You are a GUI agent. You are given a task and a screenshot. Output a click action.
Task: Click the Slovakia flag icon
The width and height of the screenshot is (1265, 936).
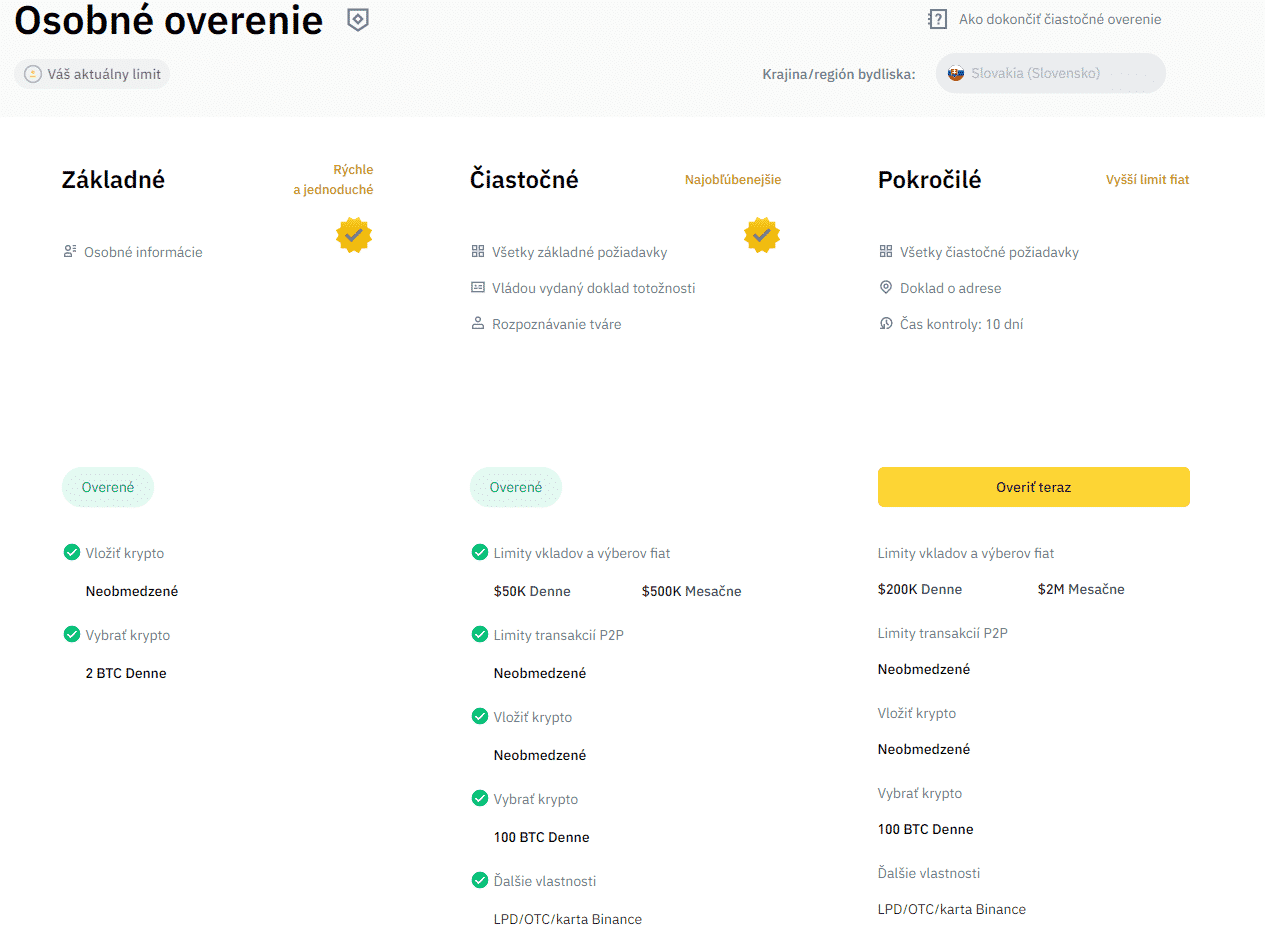pos(956,73)
